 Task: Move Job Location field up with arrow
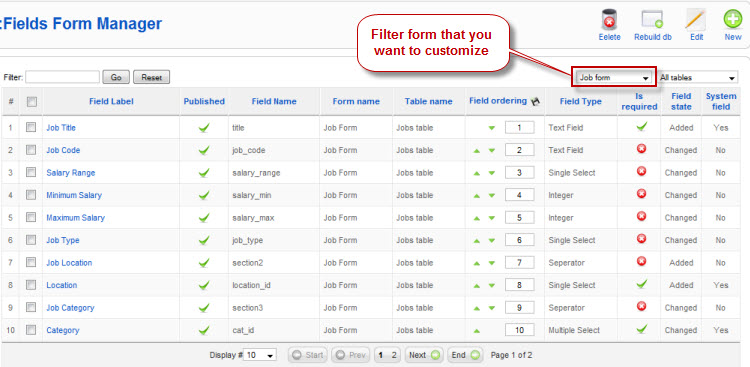pos(476,263)
